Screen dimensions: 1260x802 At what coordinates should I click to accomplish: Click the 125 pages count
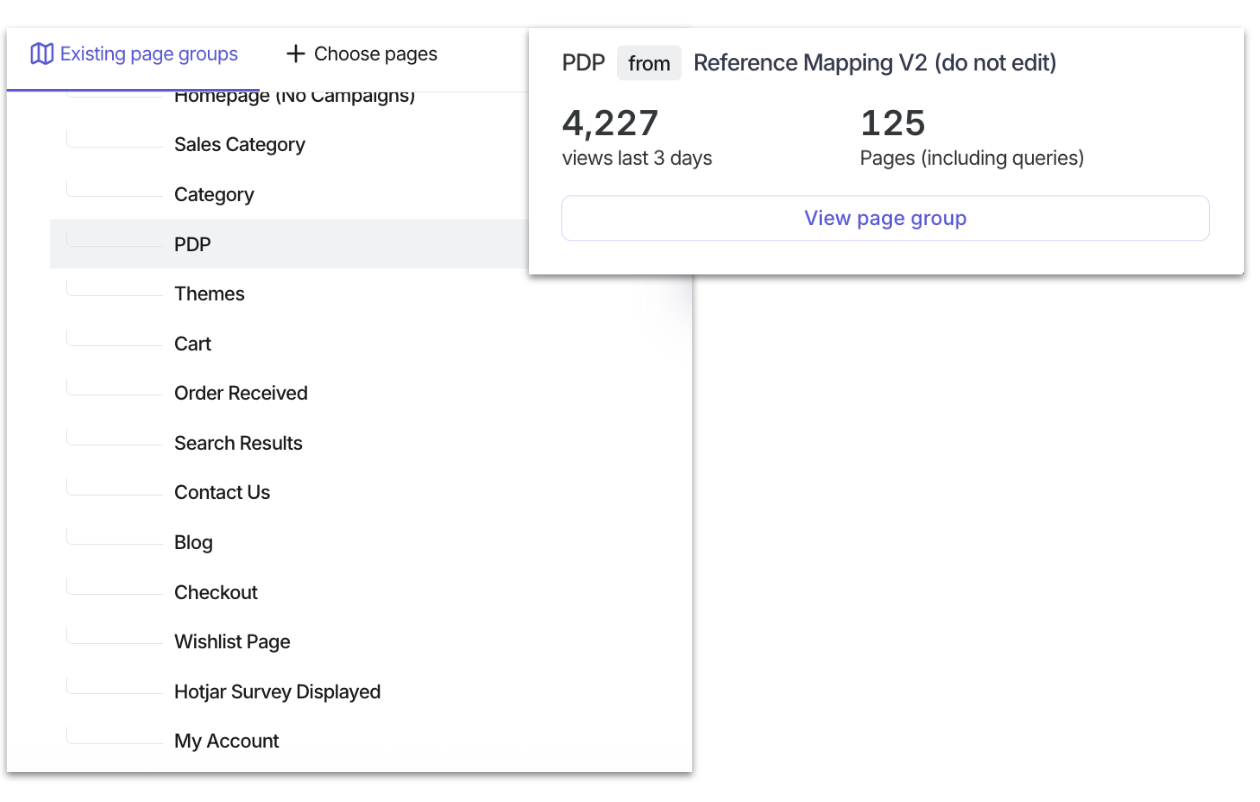pos(893,123)
